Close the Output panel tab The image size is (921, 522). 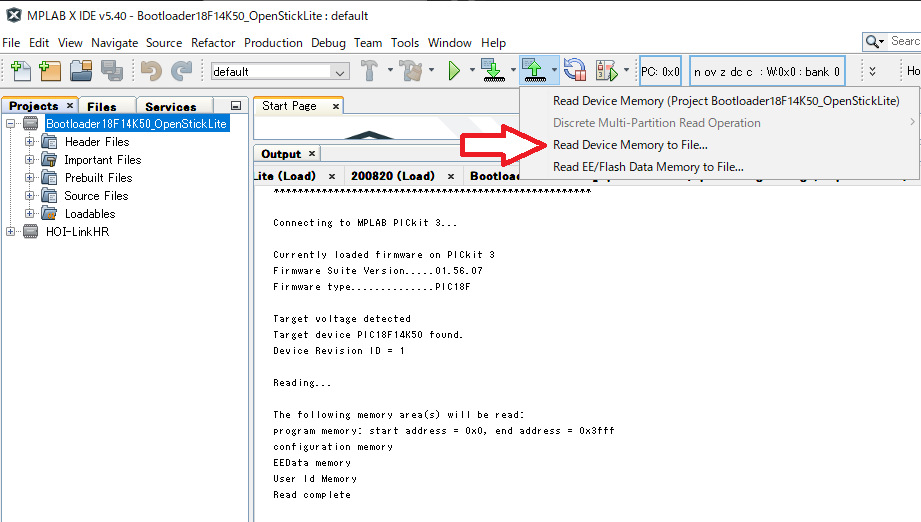tap(312, 153)
